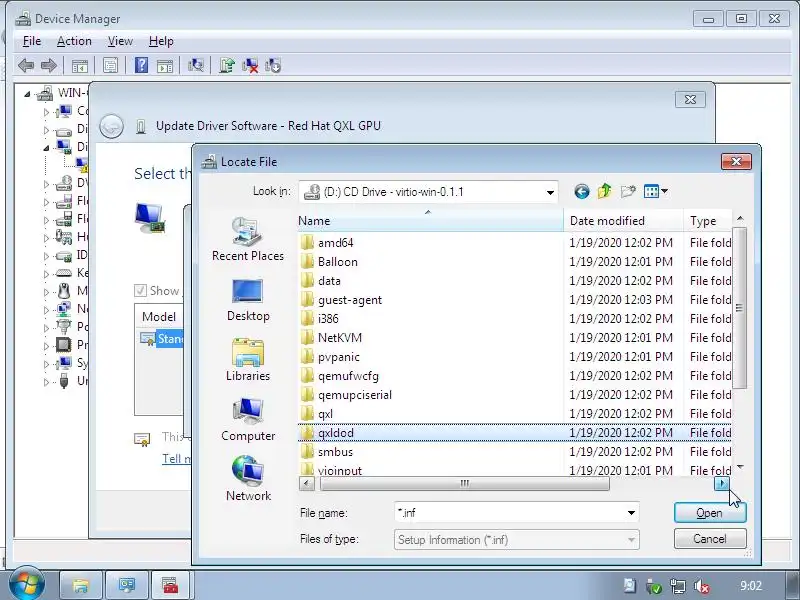Select Libraries in the places bar
Viewport: 800px width, 600px height.
(248, 360)
